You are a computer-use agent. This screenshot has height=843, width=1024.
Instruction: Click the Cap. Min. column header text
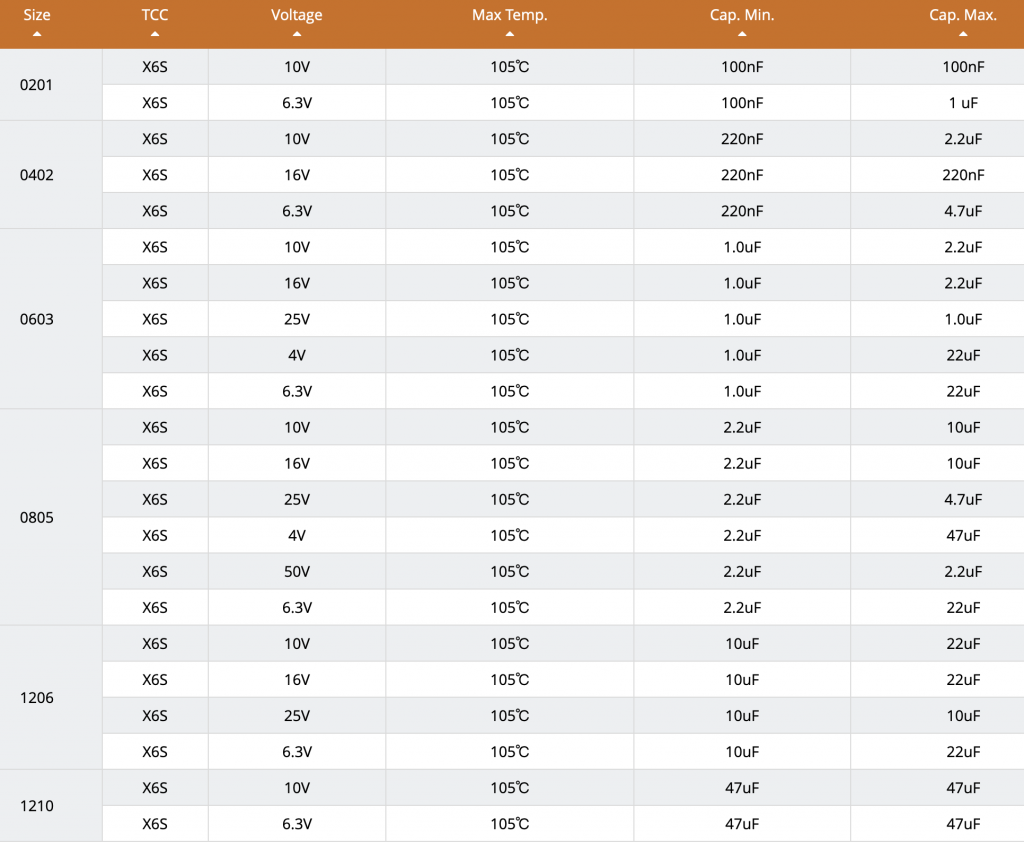(742, 15)
